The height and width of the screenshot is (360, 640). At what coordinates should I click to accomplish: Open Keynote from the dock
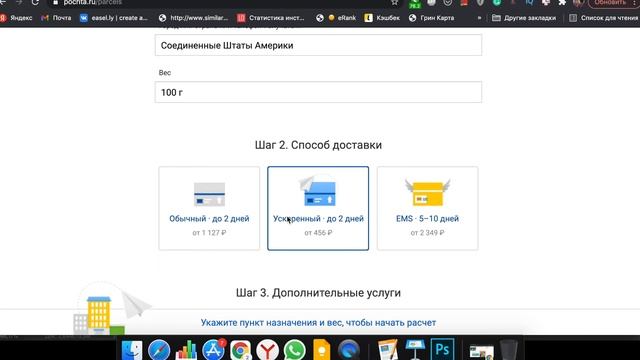[415, 350]
